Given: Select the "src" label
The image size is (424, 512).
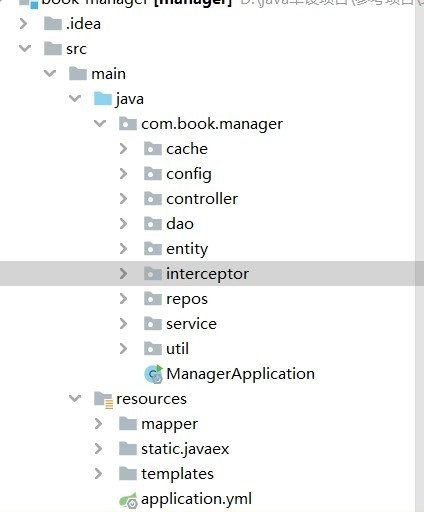Looking at the screenshot, I should (76, 49).
